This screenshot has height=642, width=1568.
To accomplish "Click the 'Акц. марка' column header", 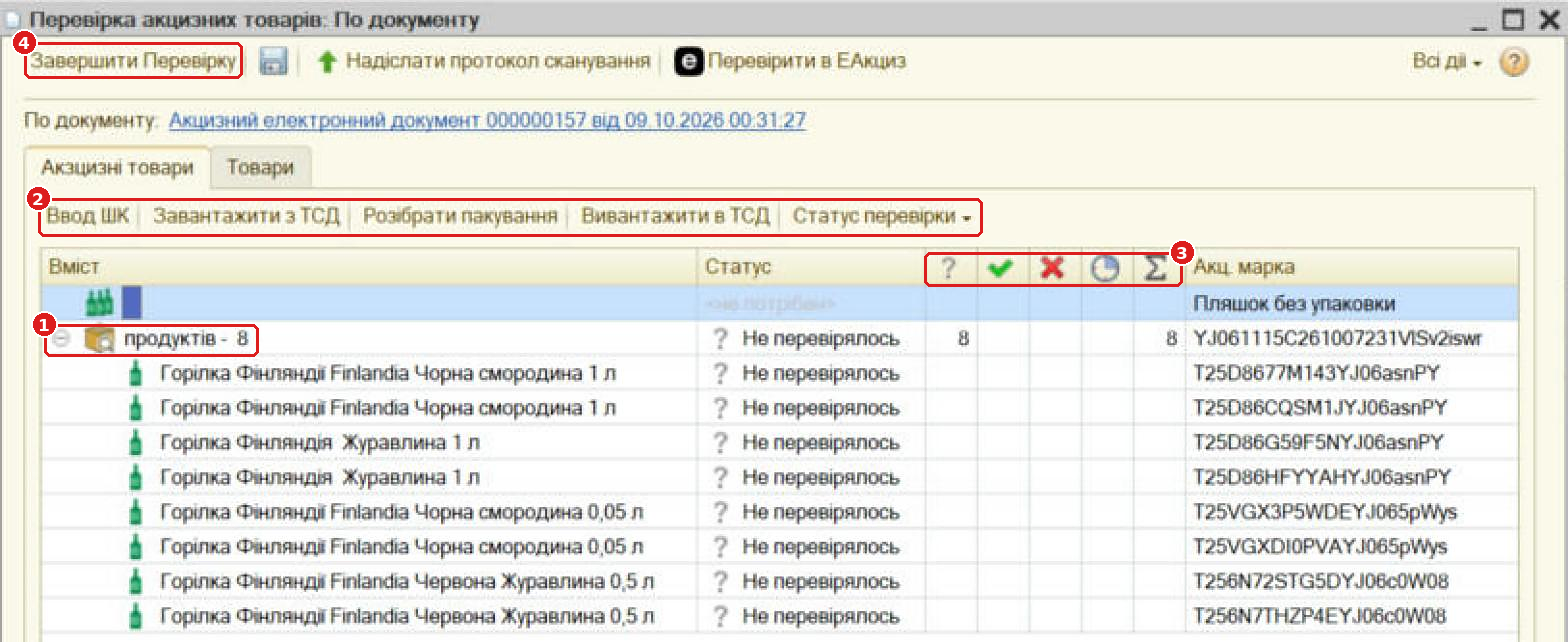I will 1352,268.
